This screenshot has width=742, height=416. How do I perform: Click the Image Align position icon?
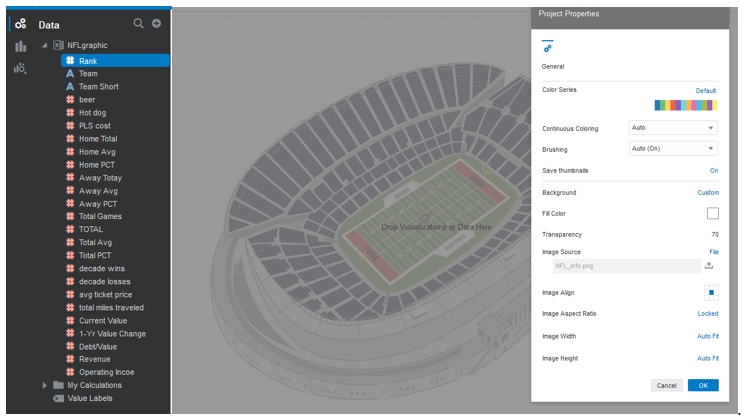712,293
